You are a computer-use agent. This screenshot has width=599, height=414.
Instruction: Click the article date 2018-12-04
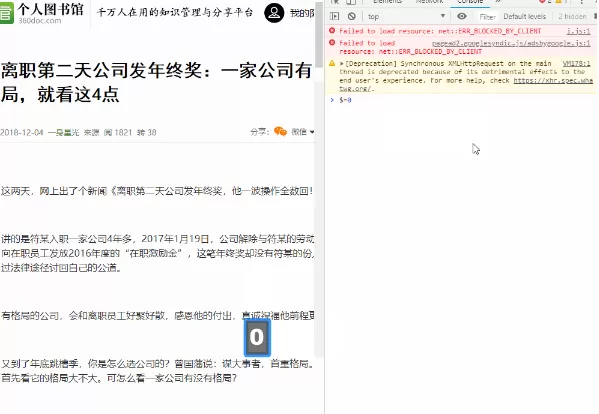22,133
